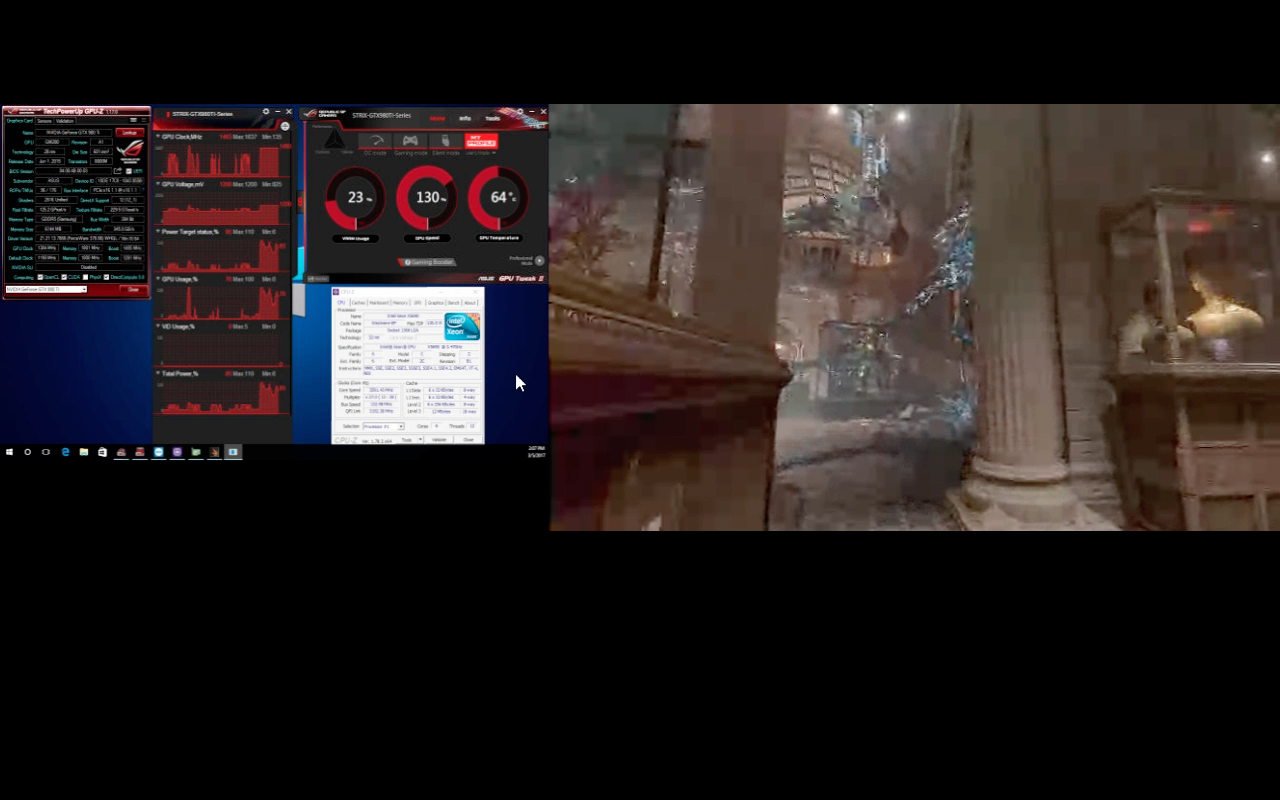The height and width of the screenshot is (800, 1280).
Task: Click Lookup button in GPU-Z
Action: (x=129, y=132)
